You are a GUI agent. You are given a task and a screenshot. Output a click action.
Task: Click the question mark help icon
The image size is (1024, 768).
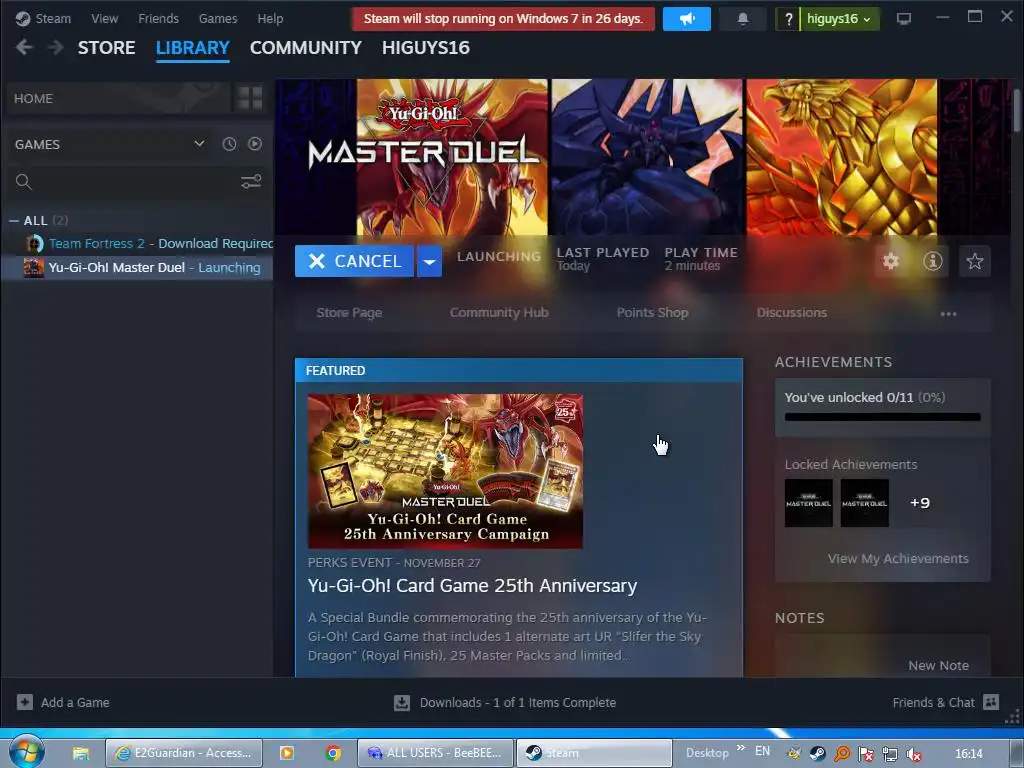788,19
